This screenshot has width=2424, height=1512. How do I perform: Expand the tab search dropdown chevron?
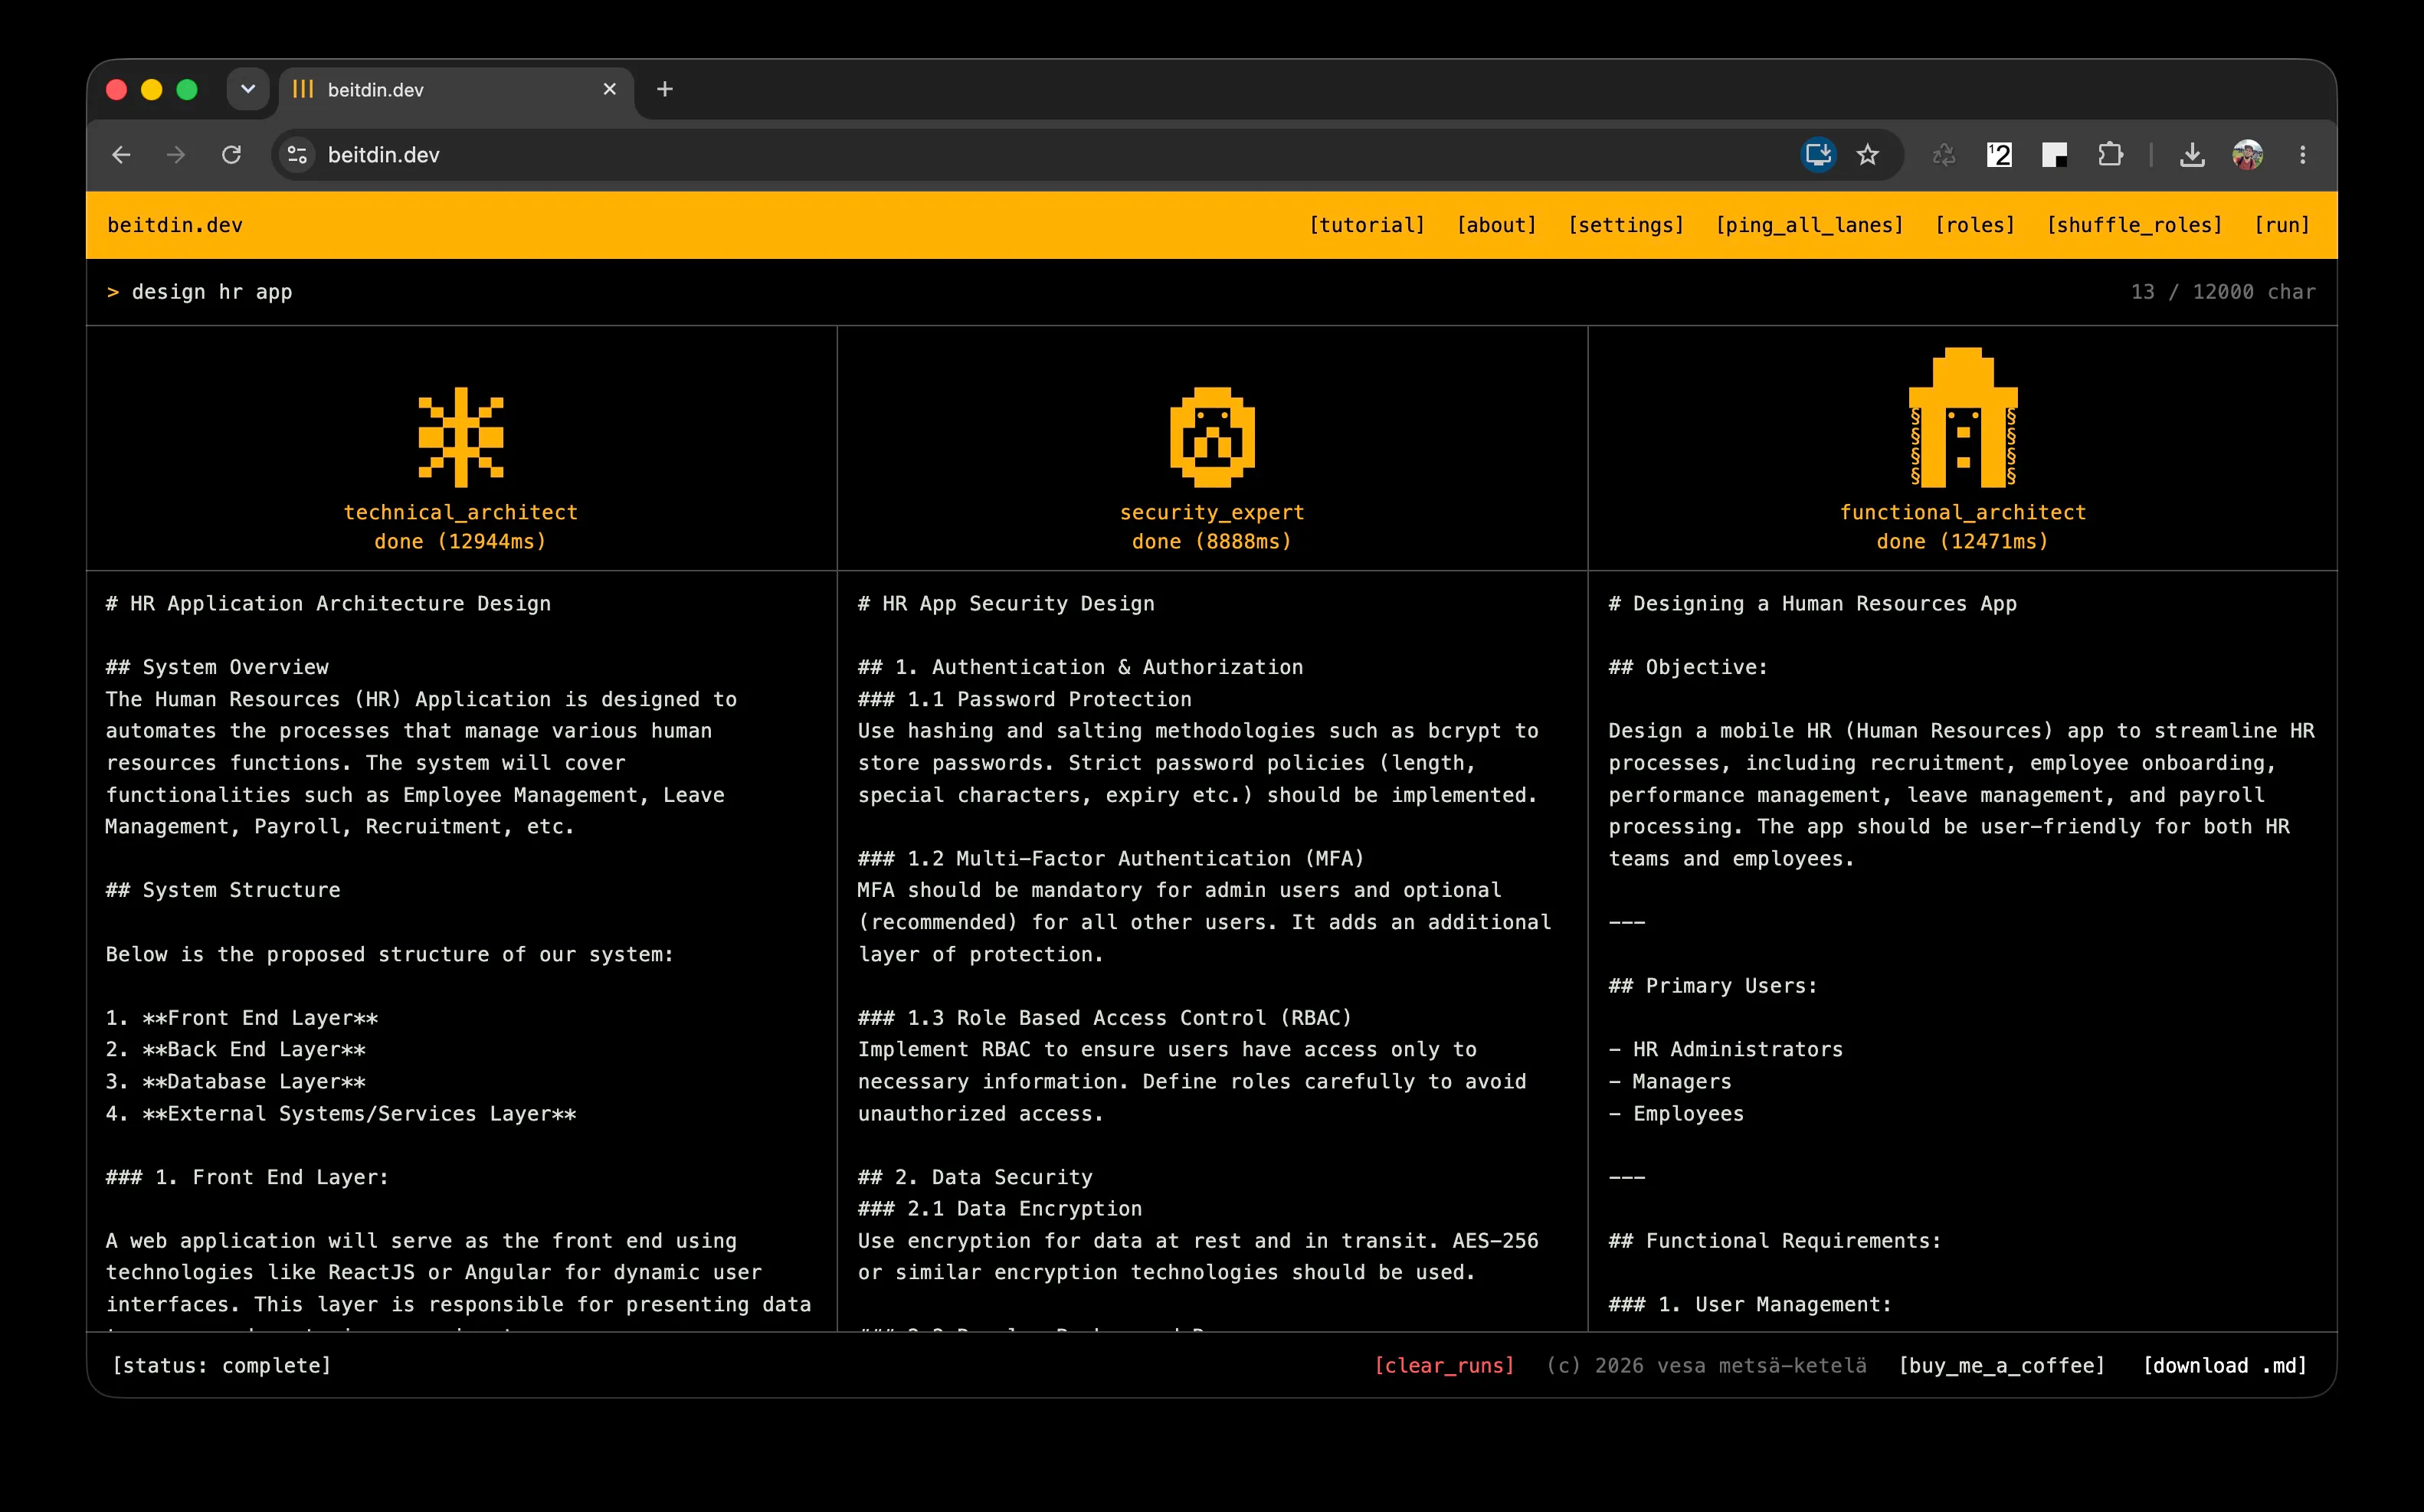click(x=248, y=89)
